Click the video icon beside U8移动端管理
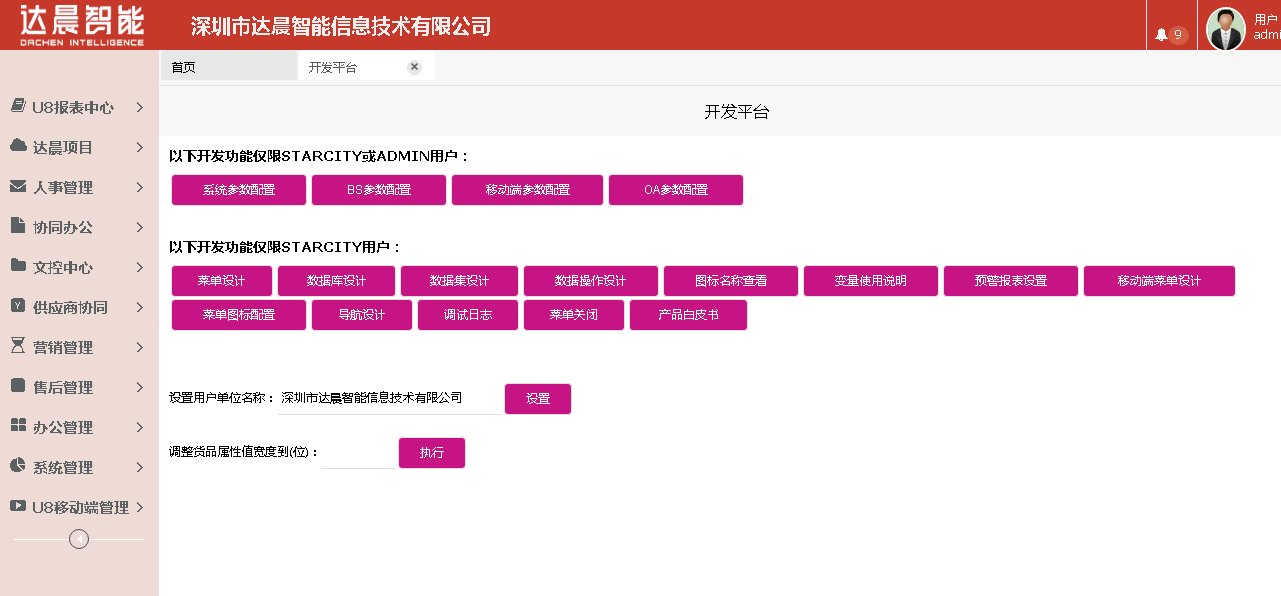Viewport: 1281px width, 596px height. click(x=18, y=506)
